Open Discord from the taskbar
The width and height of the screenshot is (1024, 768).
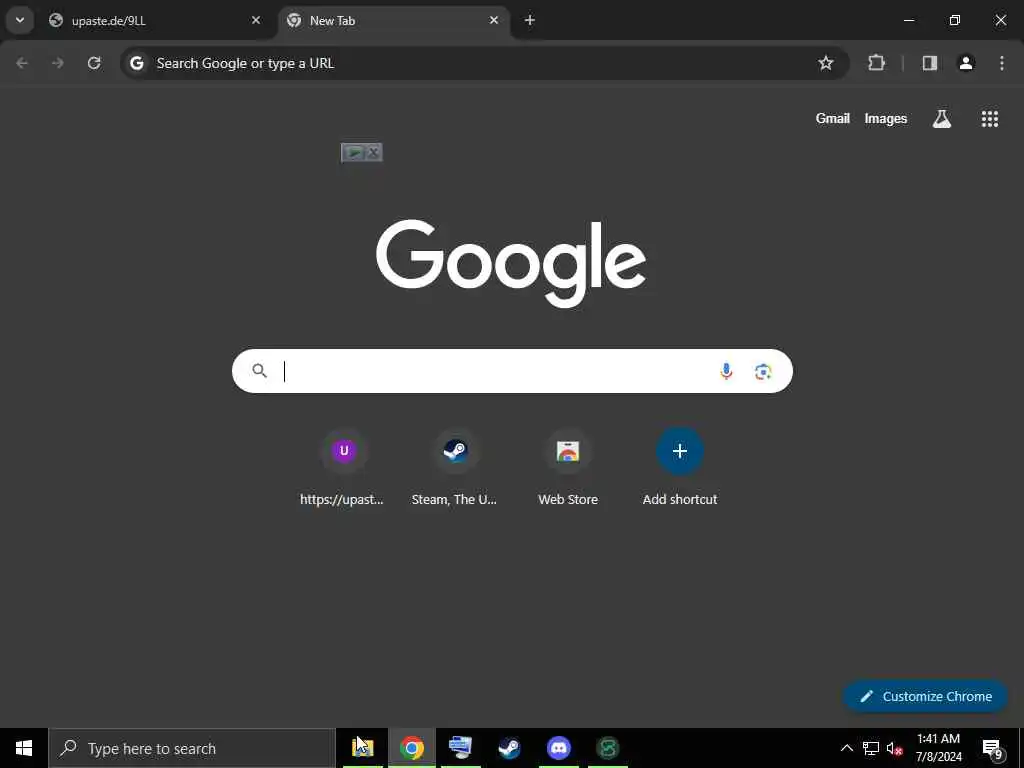point(558,748)
